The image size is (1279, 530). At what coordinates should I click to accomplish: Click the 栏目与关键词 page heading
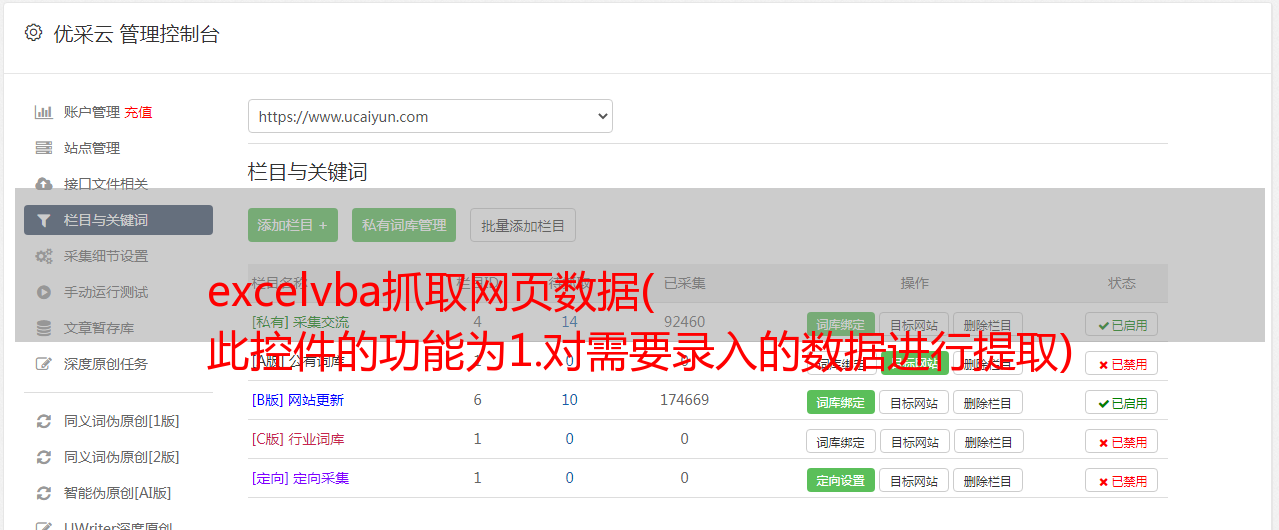308,172
